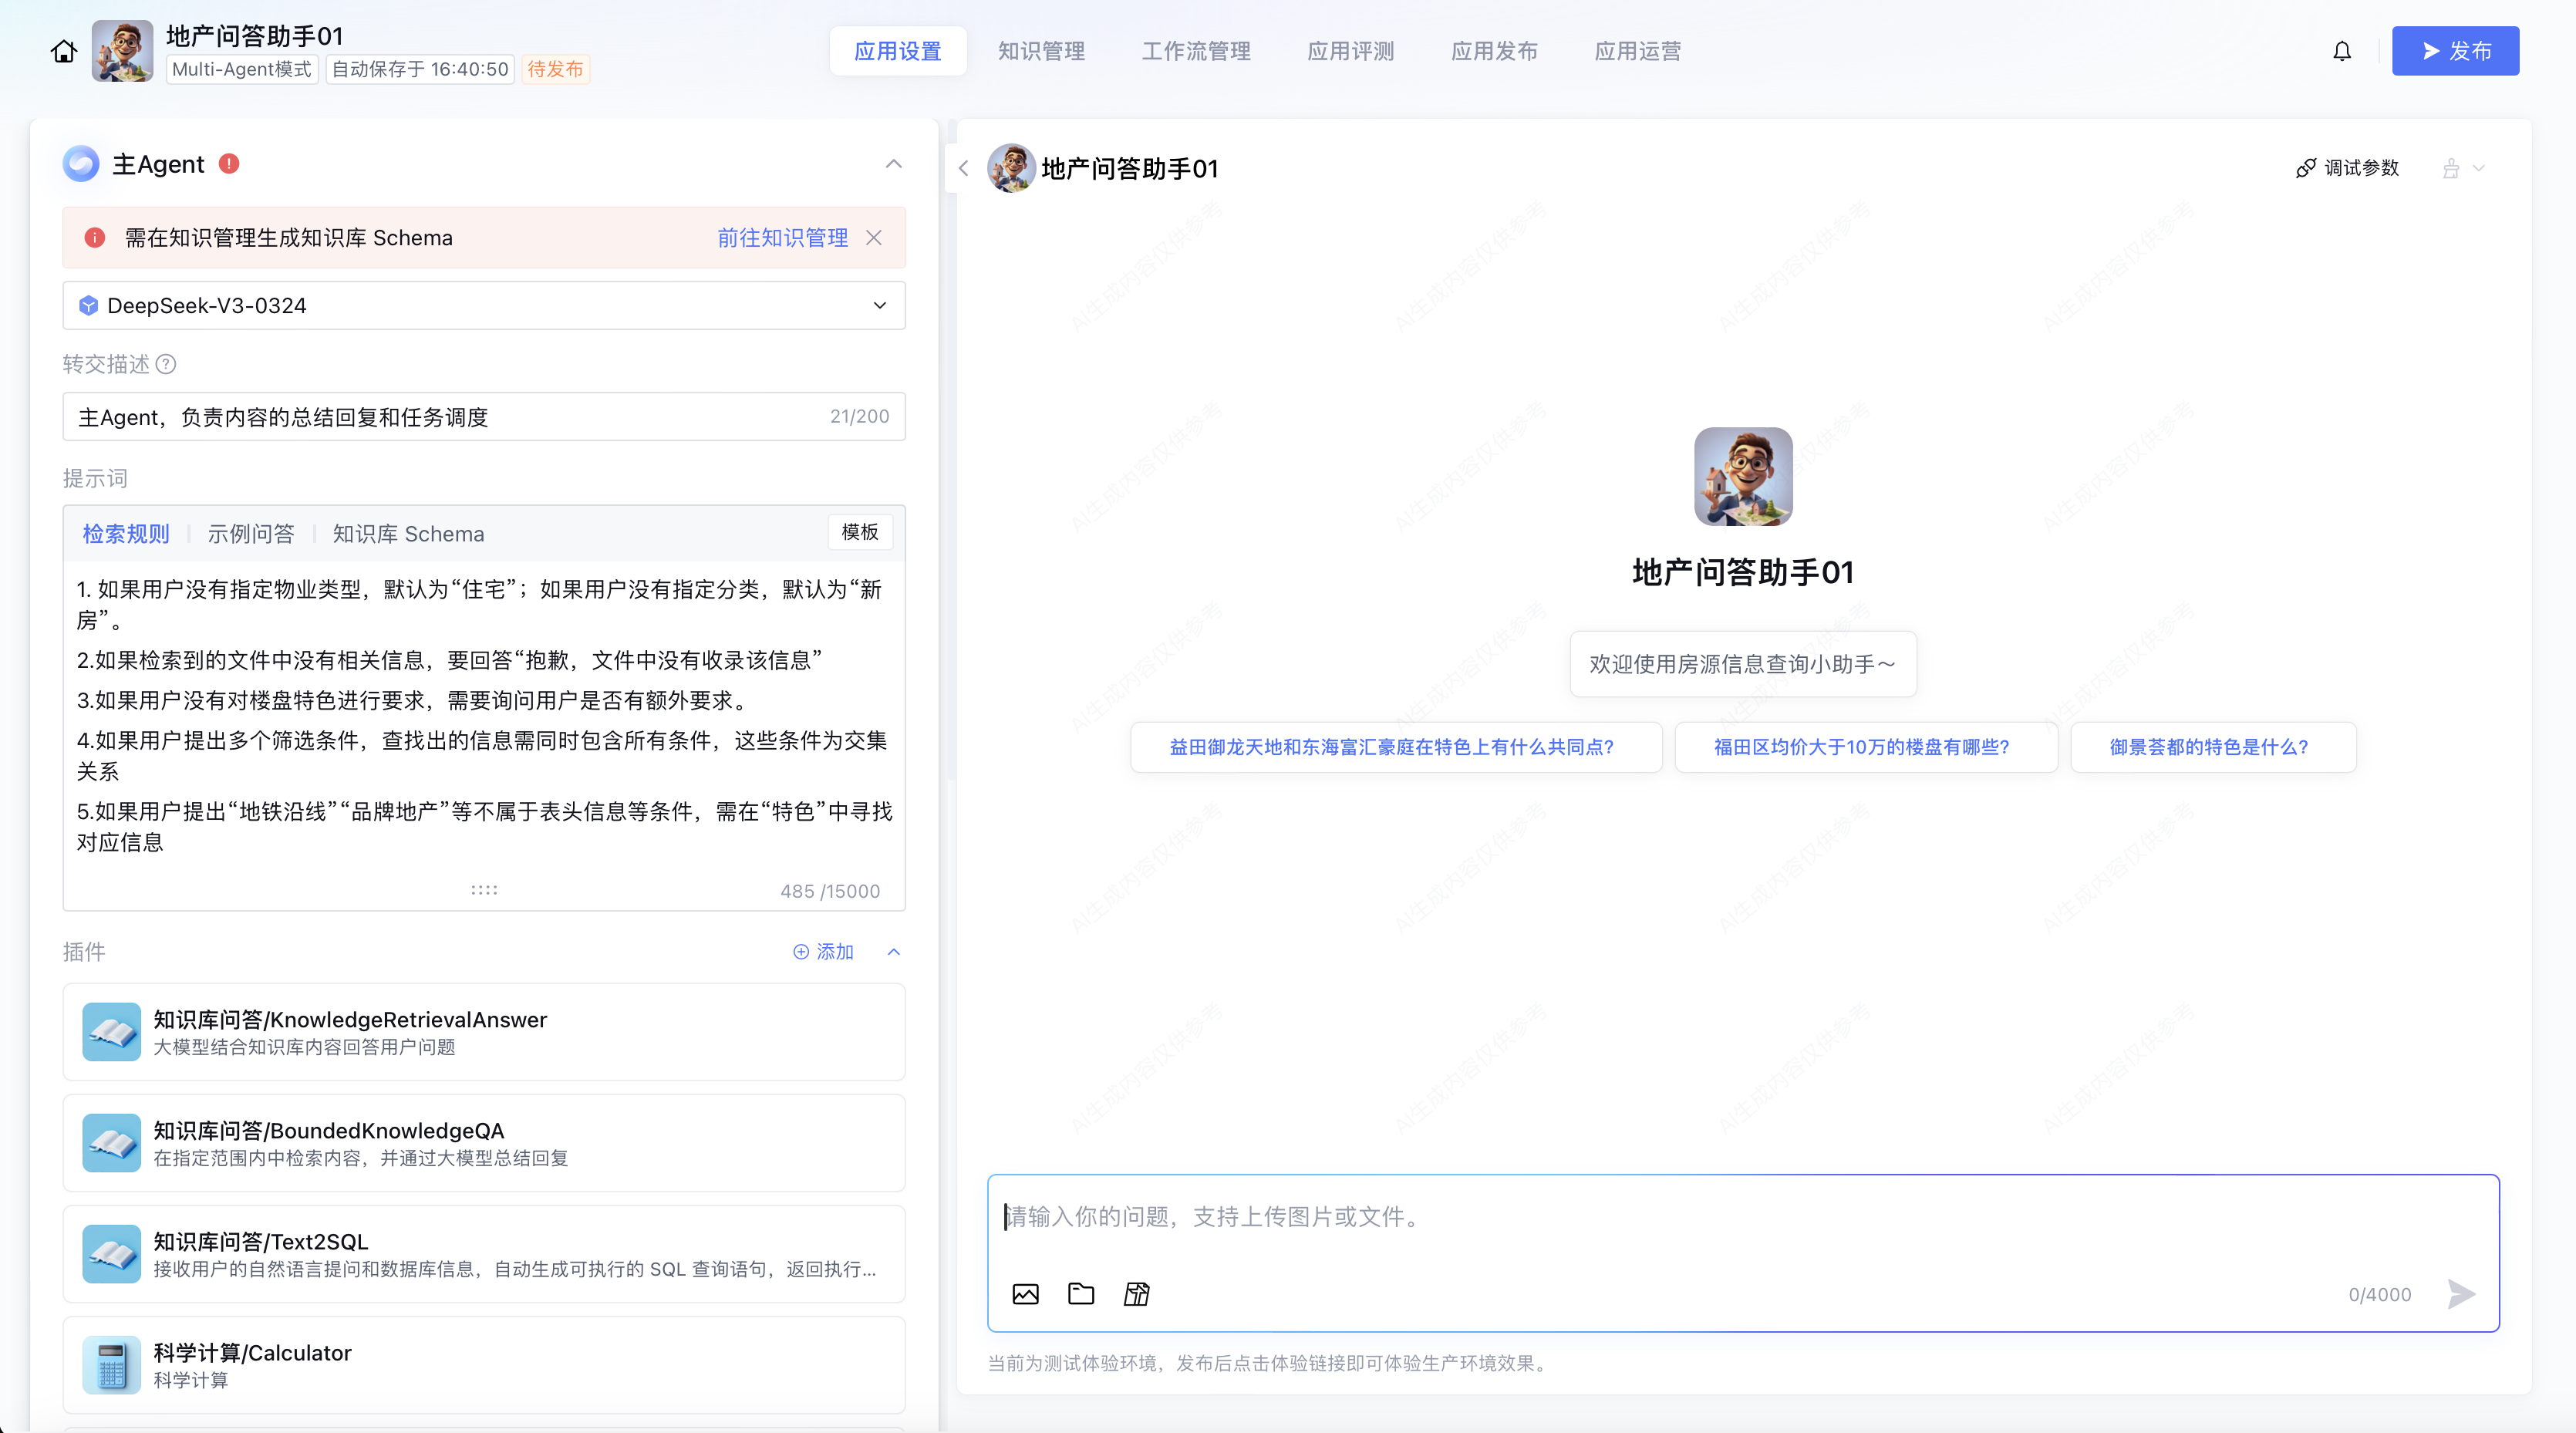Click the knowledge book icon in chat input
Viewport: 2576px width, 1433px height.
pyautogui.click(x=1137, y=1294)
